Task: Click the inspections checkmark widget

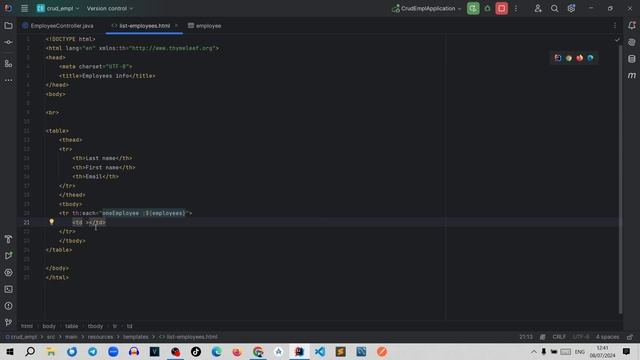Action: pyautogui.click(x=617, y=40)
